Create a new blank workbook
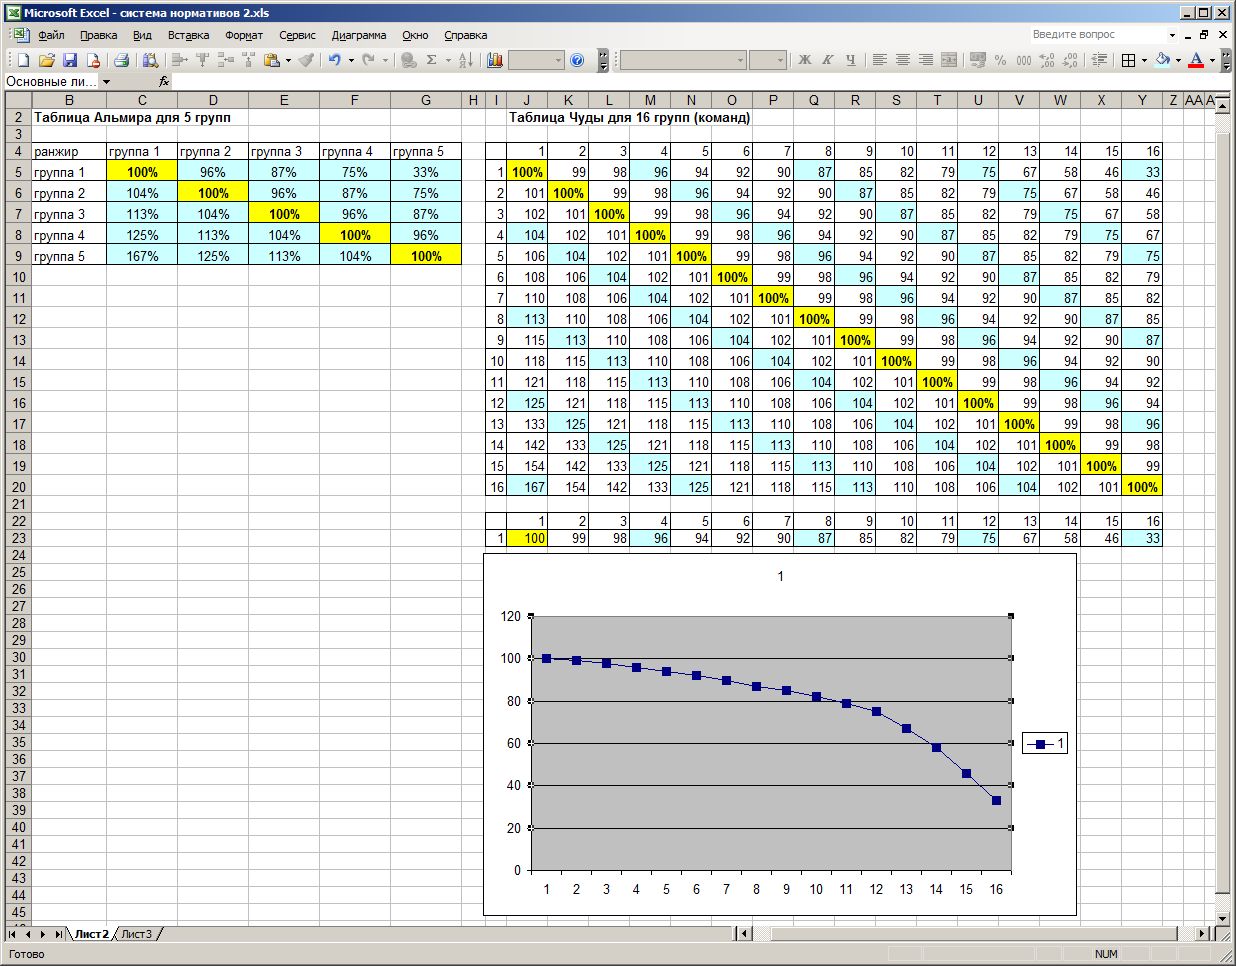1236x966 pixels. [x=23, y=60]
